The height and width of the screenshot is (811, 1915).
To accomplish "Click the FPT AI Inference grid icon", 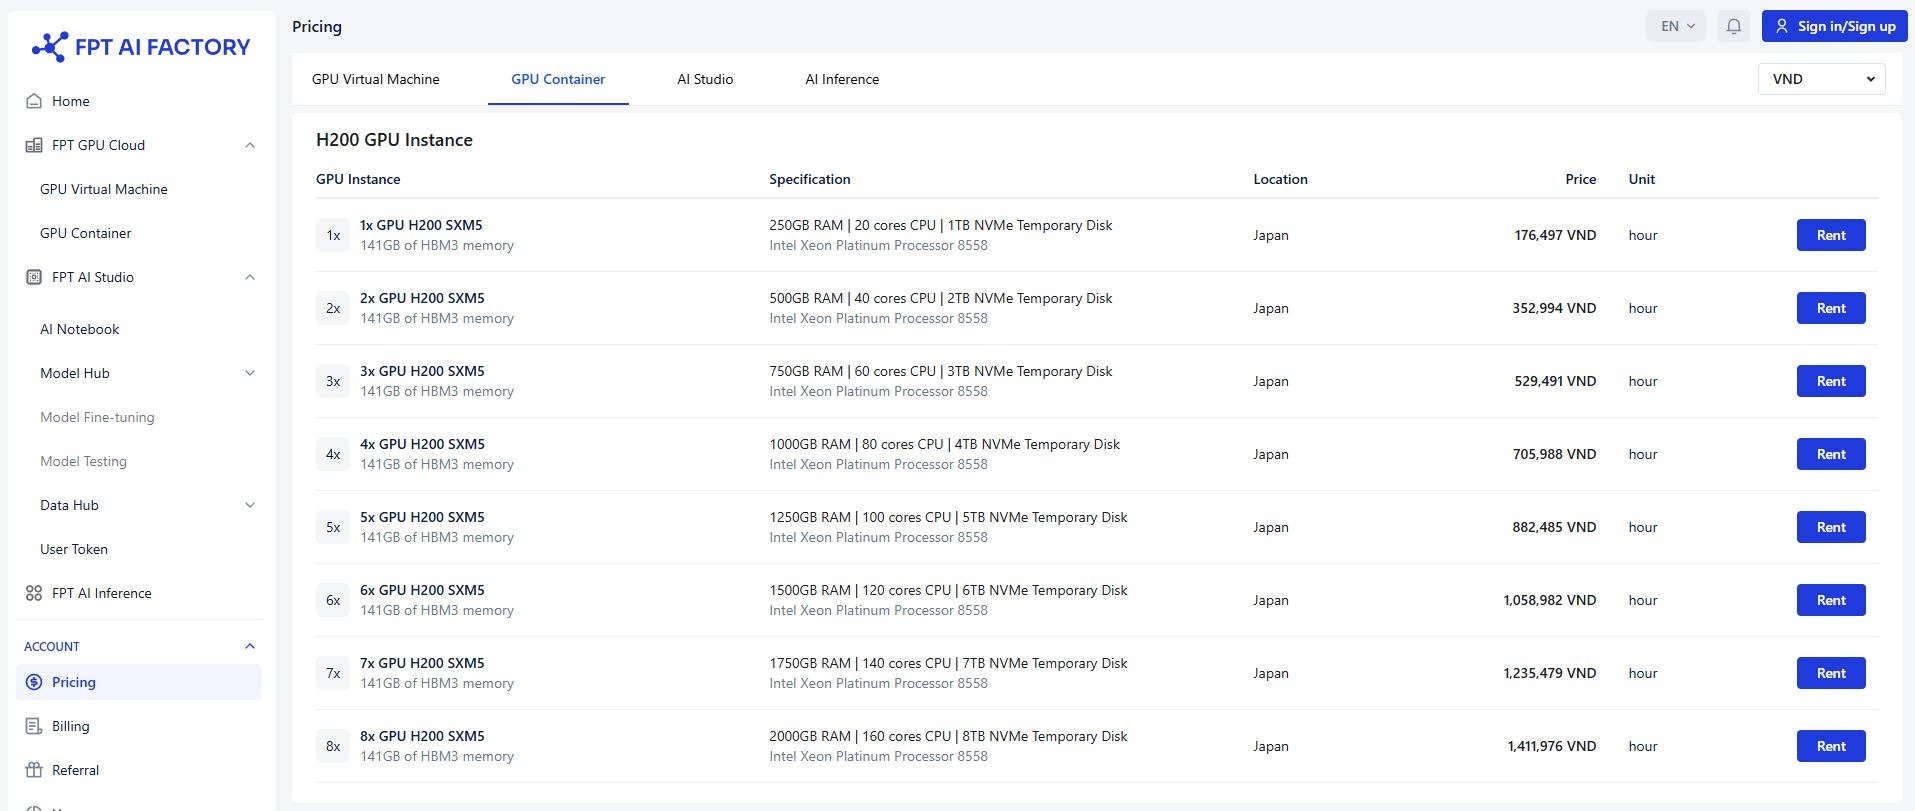I will [34, 593].
